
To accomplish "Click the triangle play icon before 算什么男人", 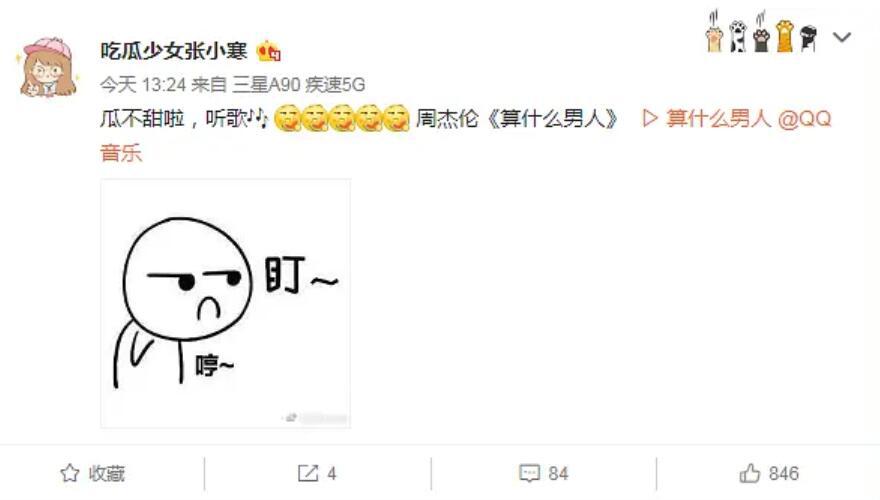I will (x=650, y=118).
